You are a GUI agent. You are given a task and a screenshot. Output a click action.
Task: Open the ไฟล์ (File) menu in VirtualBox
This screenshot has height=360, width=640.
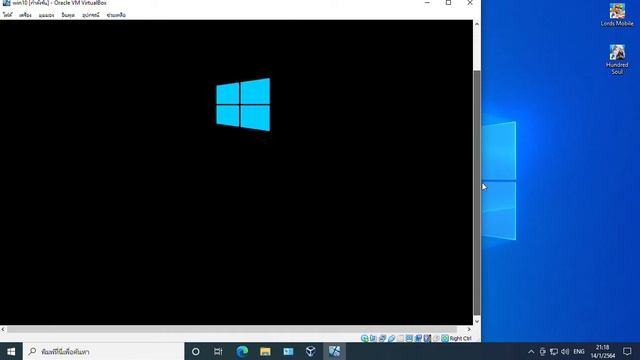8,15
